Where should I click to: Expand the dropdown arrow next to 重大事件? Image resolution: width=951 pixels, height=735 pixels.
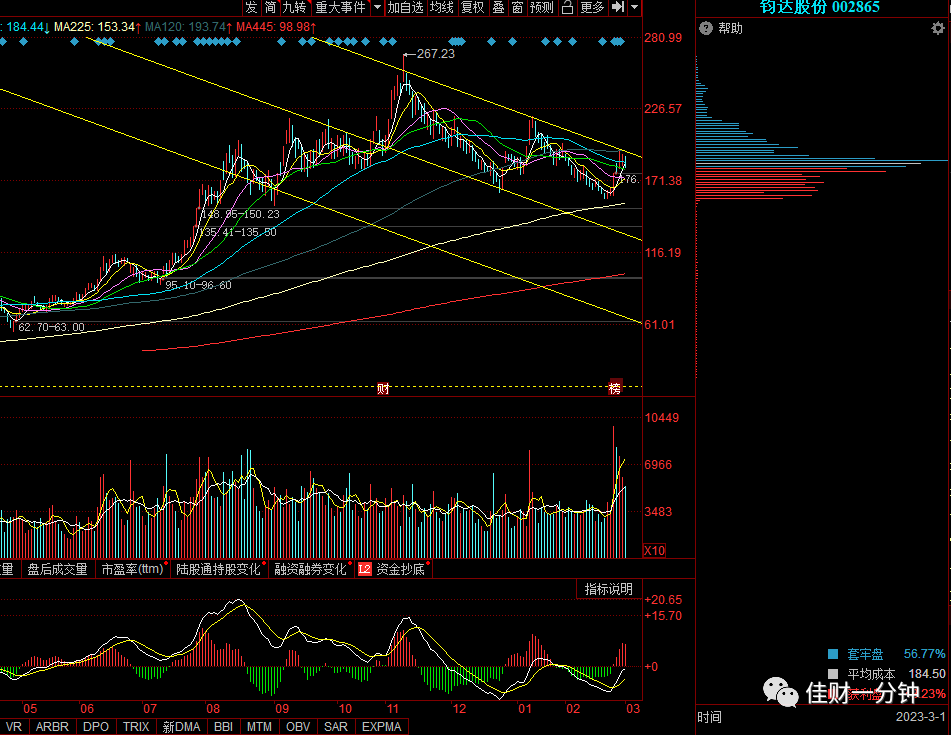point(377,7)
